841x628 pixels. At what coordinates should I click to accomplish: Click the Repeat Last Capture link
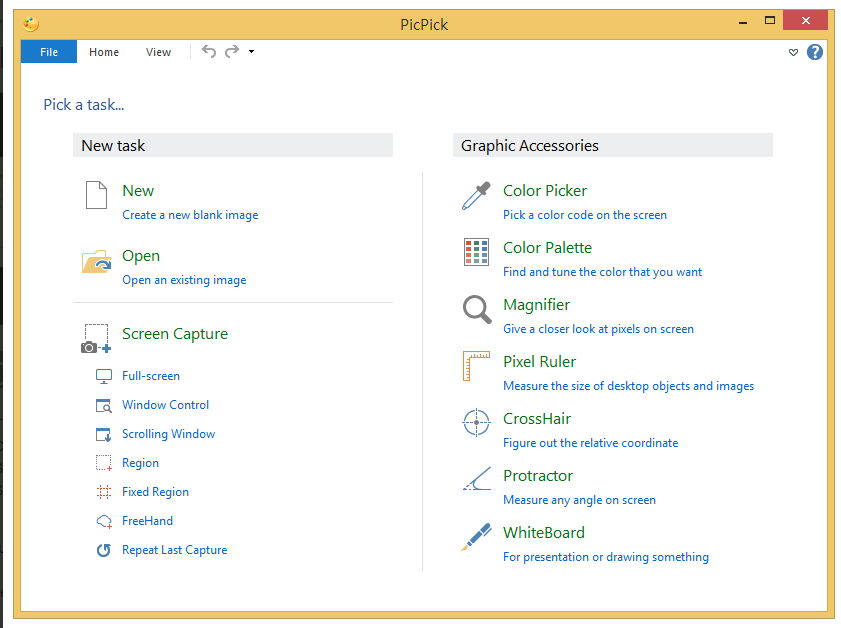(175, 550)
